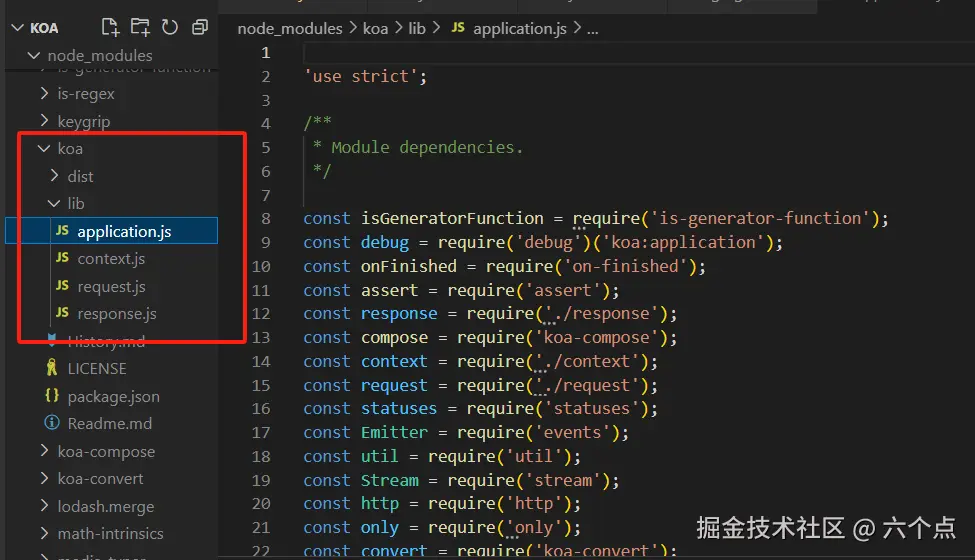Viewport: 975px width, 560px height.
Task: Click the JS icon beside request.js
Action: click(x=62, y=285)
